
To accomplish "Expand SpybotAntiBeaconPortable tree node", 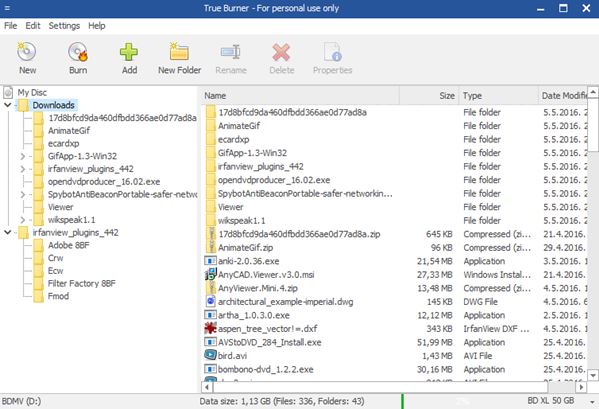I will (x=23, y=194).
